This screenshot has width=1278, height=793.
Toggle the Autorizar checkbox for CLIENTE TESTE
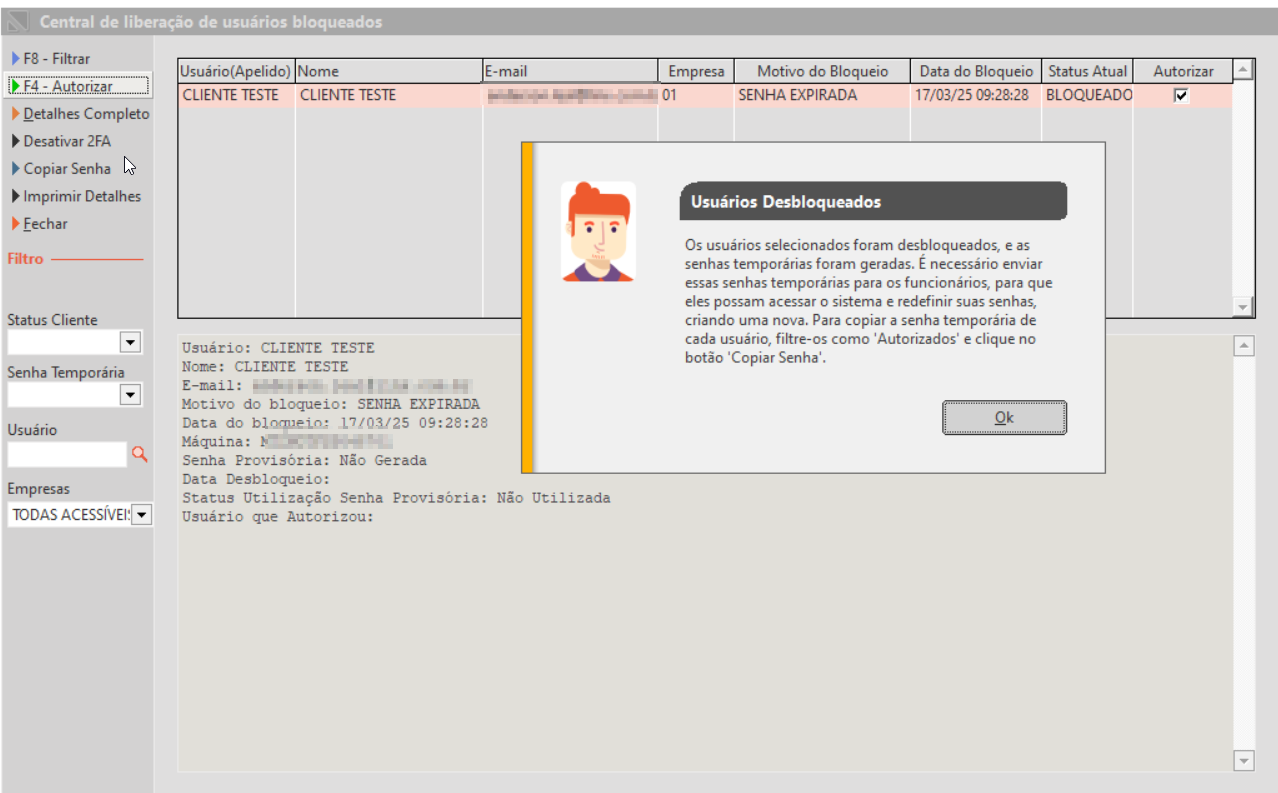[1181, 96]
